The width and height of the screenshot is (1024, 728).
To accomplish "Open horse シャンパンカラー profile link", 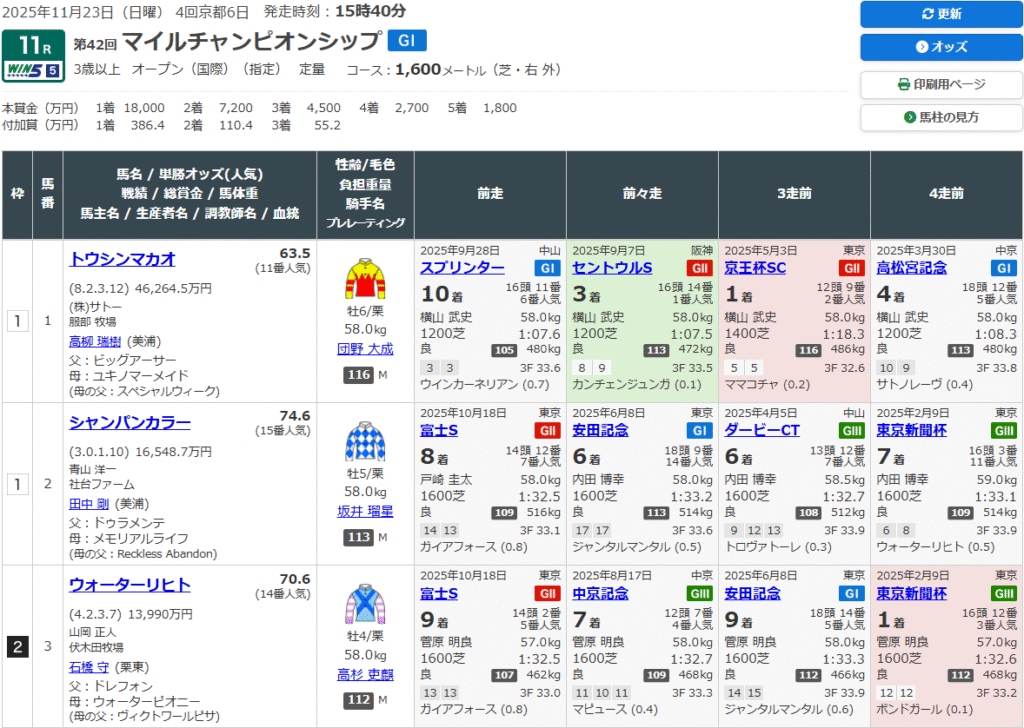I will point(130,422).
